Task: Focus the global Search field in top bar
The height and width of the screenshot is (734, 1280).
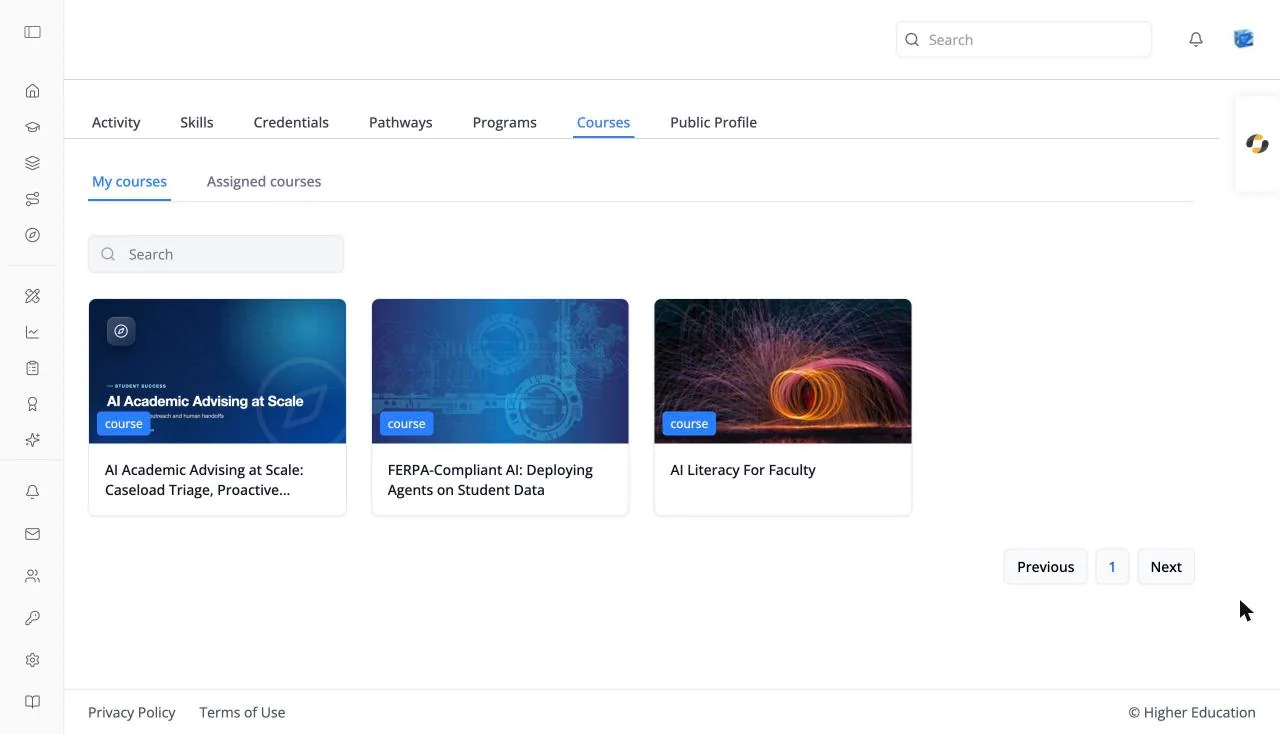Action: point(1024,40)
